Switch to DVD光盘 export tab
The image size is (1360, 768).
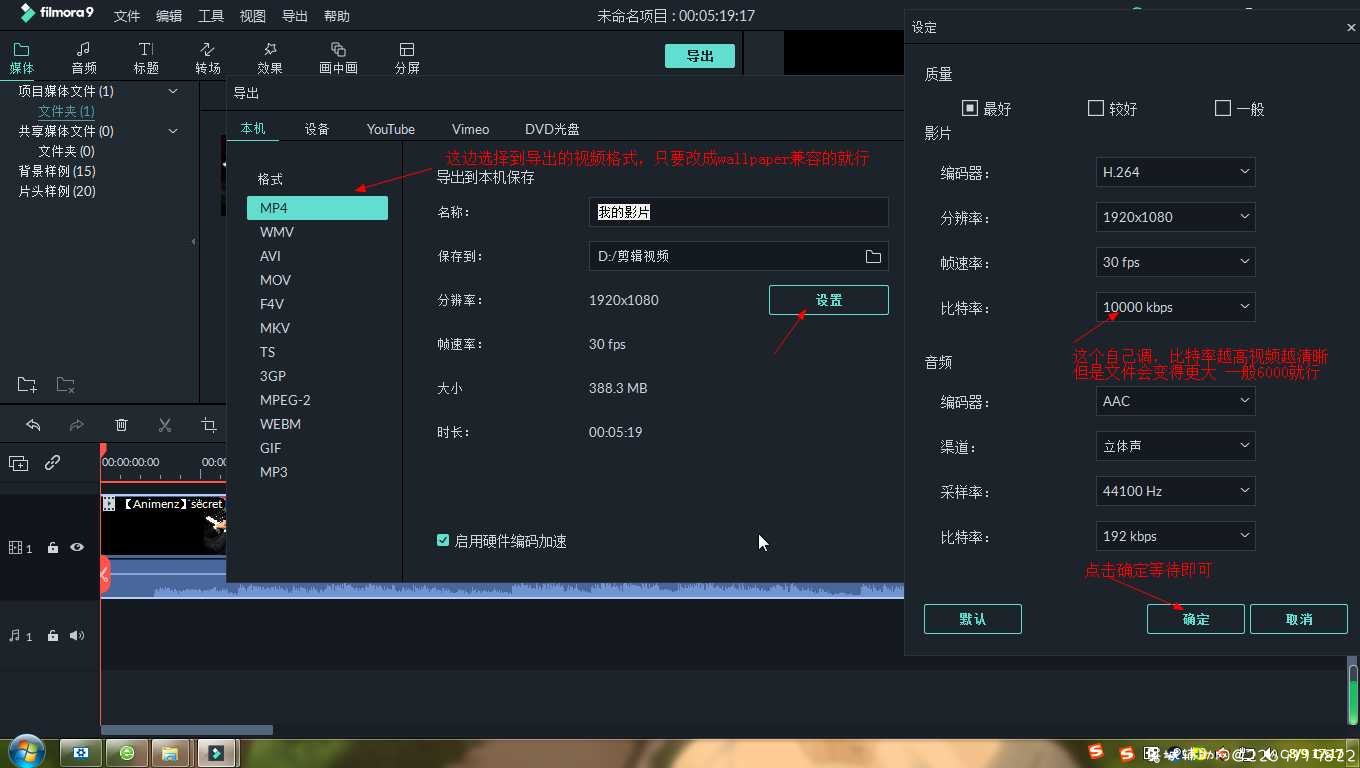[552, 129]
